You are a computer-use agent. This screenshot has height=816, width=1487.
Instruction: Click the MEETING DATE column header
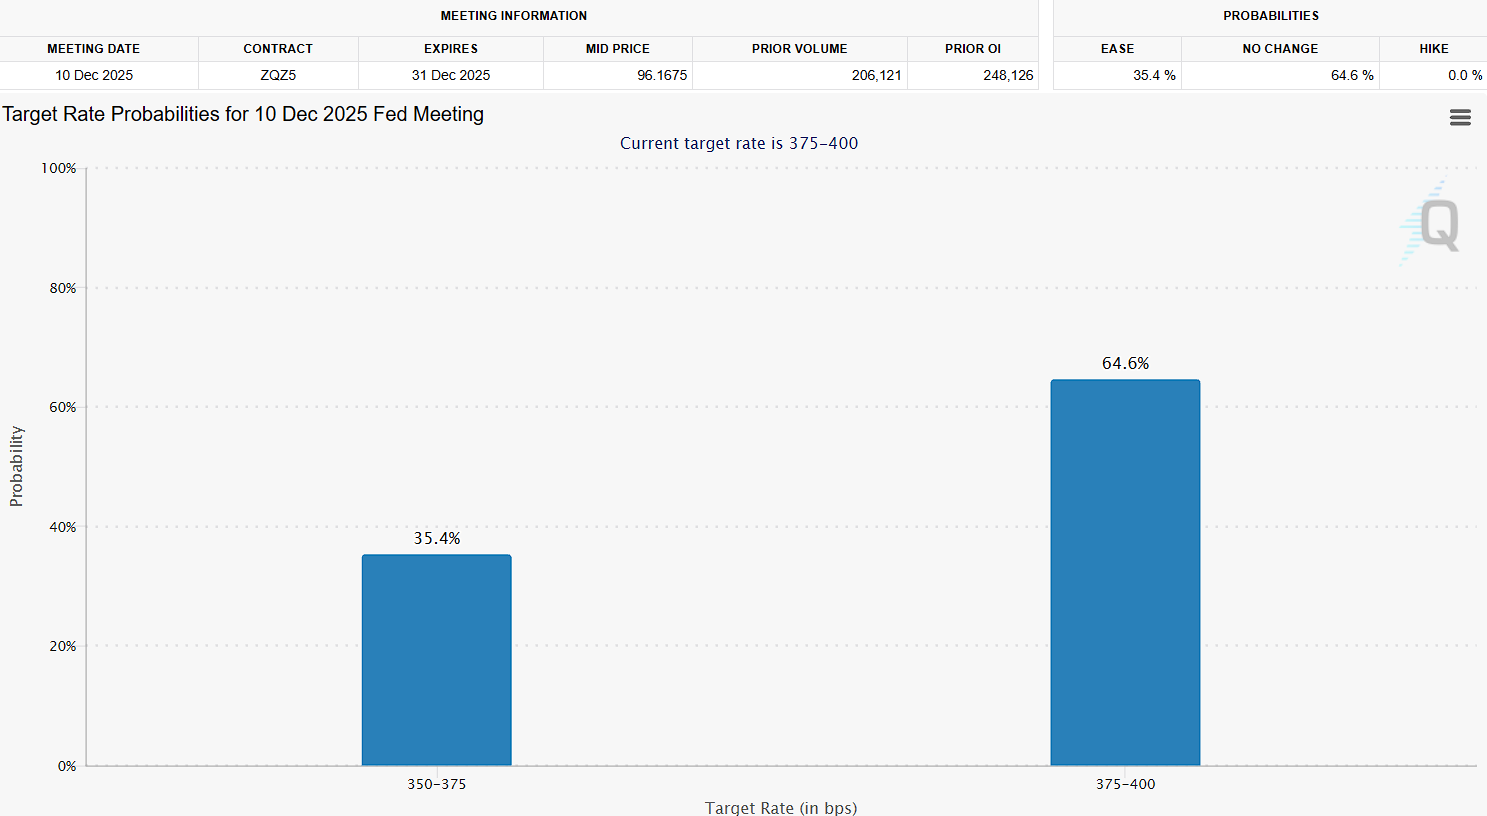pyautogui.click(x=94, y=49)
